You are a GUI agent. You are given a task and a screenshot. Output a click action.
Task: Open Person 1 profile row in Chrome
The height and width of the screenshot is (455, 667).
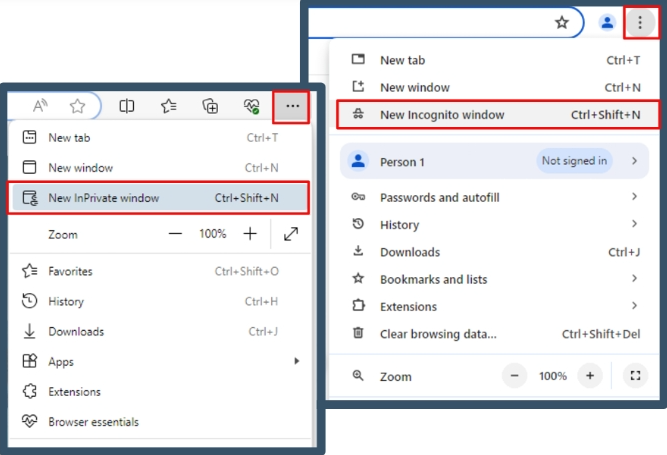495,161
